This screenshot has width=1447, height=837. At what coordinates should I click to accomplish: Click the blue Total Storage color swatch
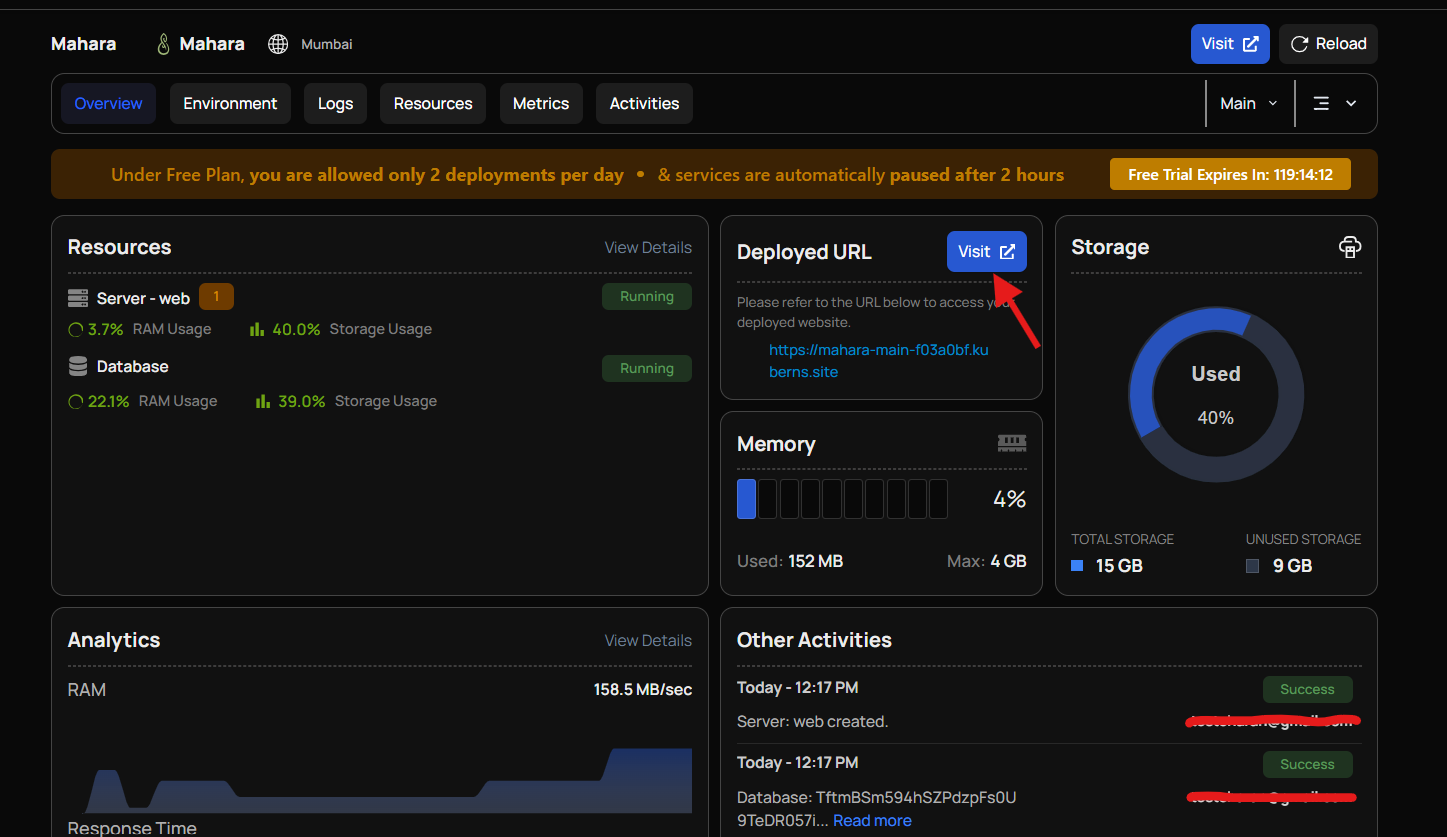1077,566
